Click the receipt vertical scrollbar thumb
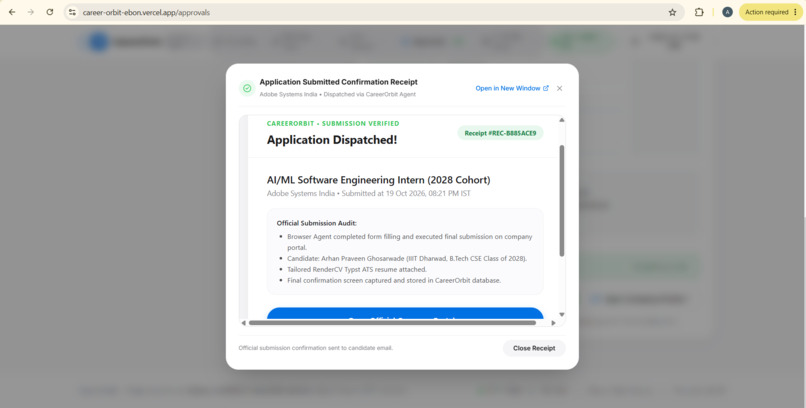 [x=561, y=200]
